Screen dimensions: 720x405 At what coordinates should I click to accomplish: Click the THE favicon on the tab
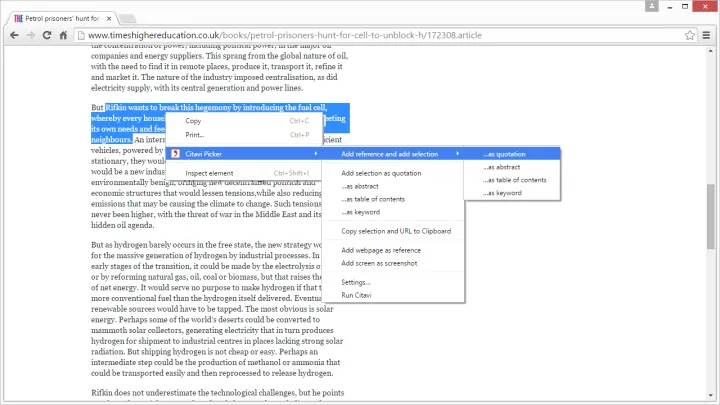tap(18, 19)
